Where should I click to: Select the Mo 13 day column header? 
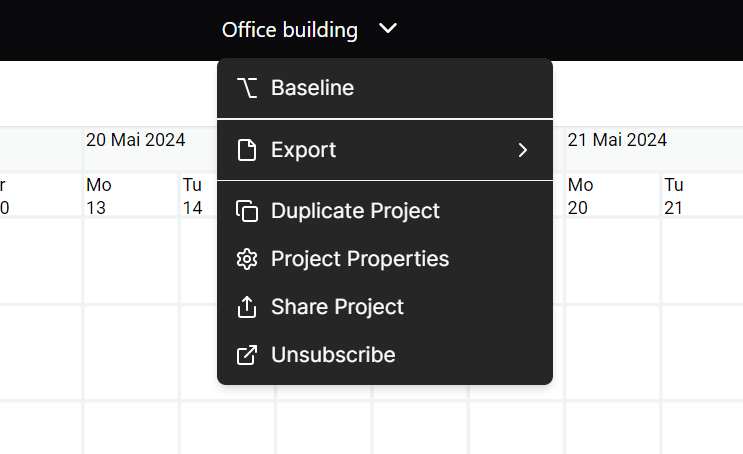[x=99, y=196]
